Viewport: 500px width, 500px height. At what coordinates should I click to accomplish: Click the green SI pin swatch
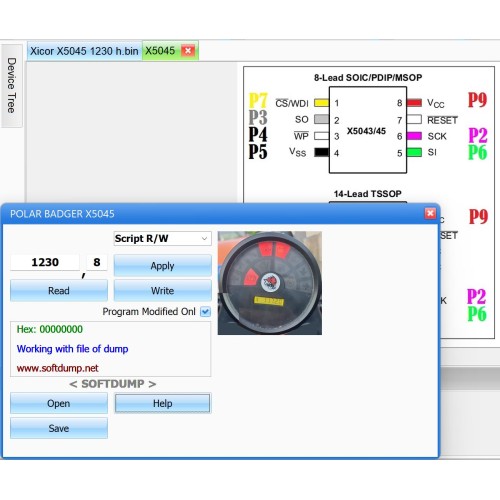click(x=414, y=152)
